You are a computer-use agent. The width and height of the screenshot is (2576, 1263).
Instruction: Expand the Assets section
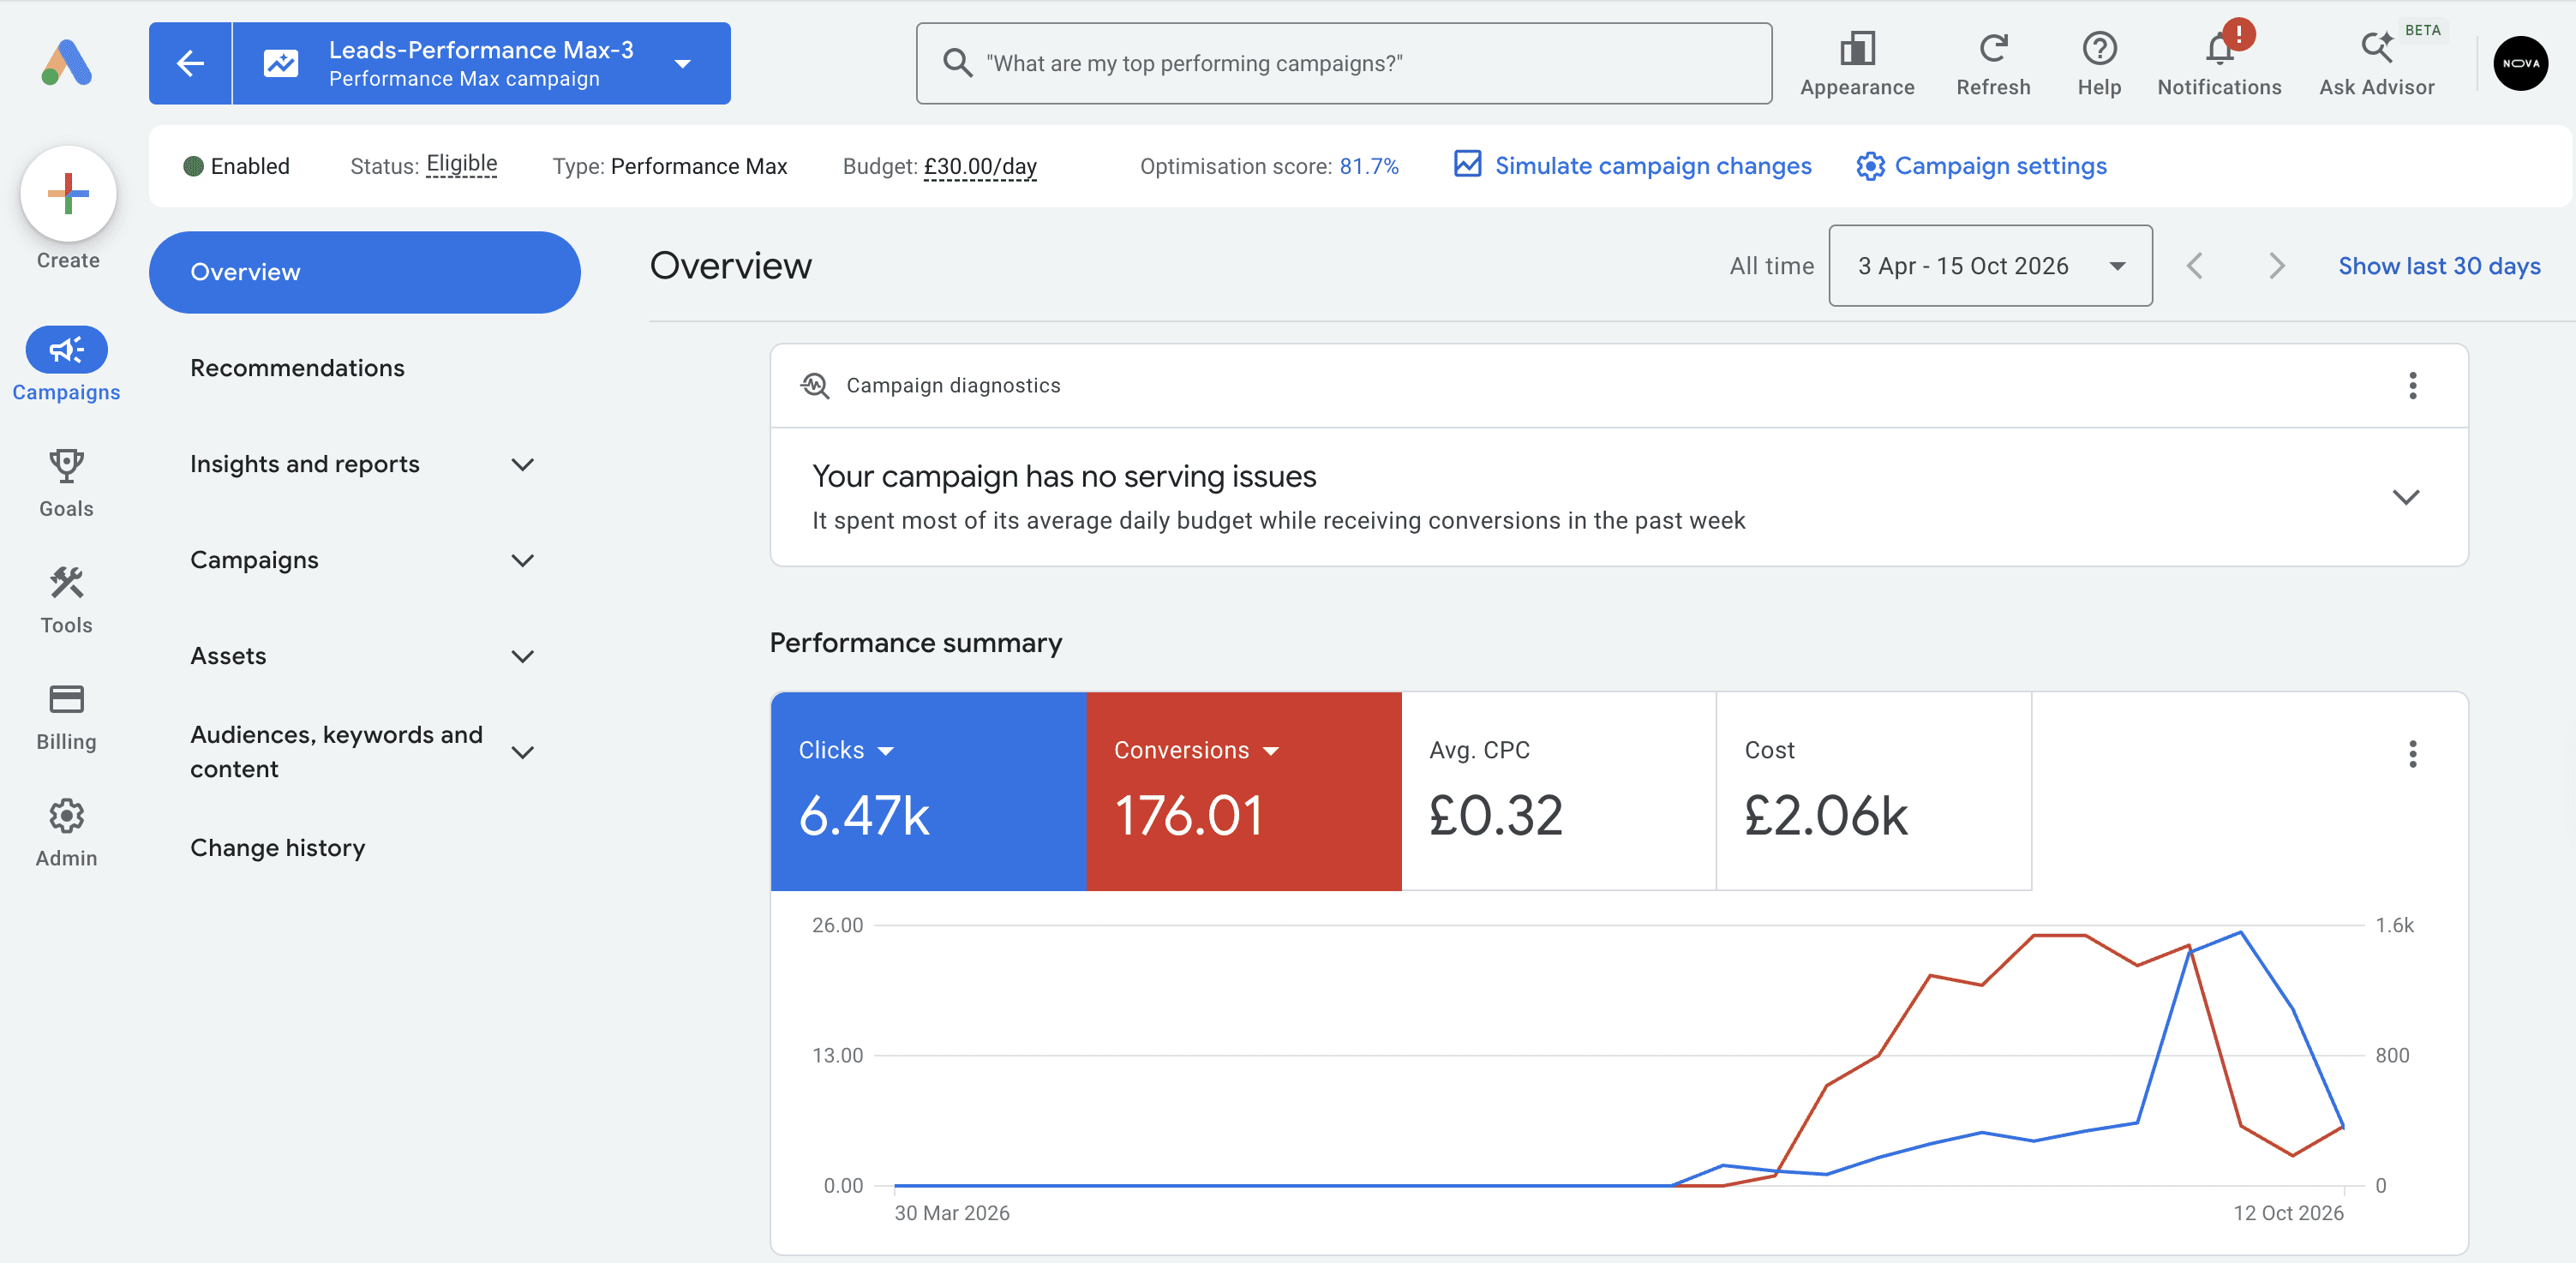(x=522, y=656)
